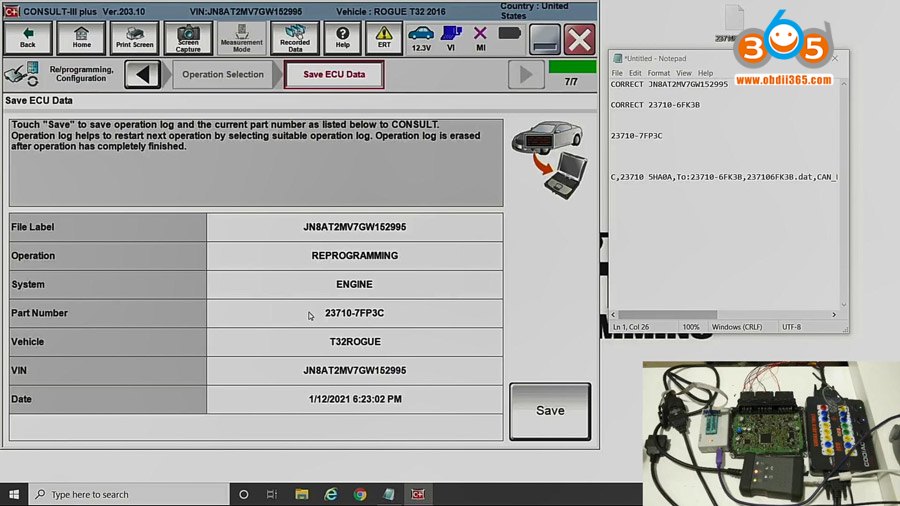Screen dimensions: 900x506
Task: Open Cortana circle icon on taskbar
Action: click(243, 494)
